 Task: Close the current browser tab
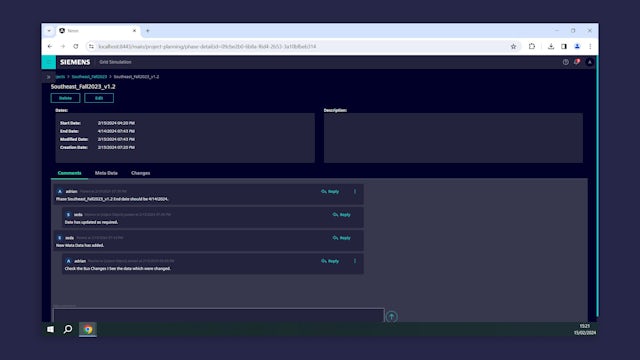click(x=134, y=31)
